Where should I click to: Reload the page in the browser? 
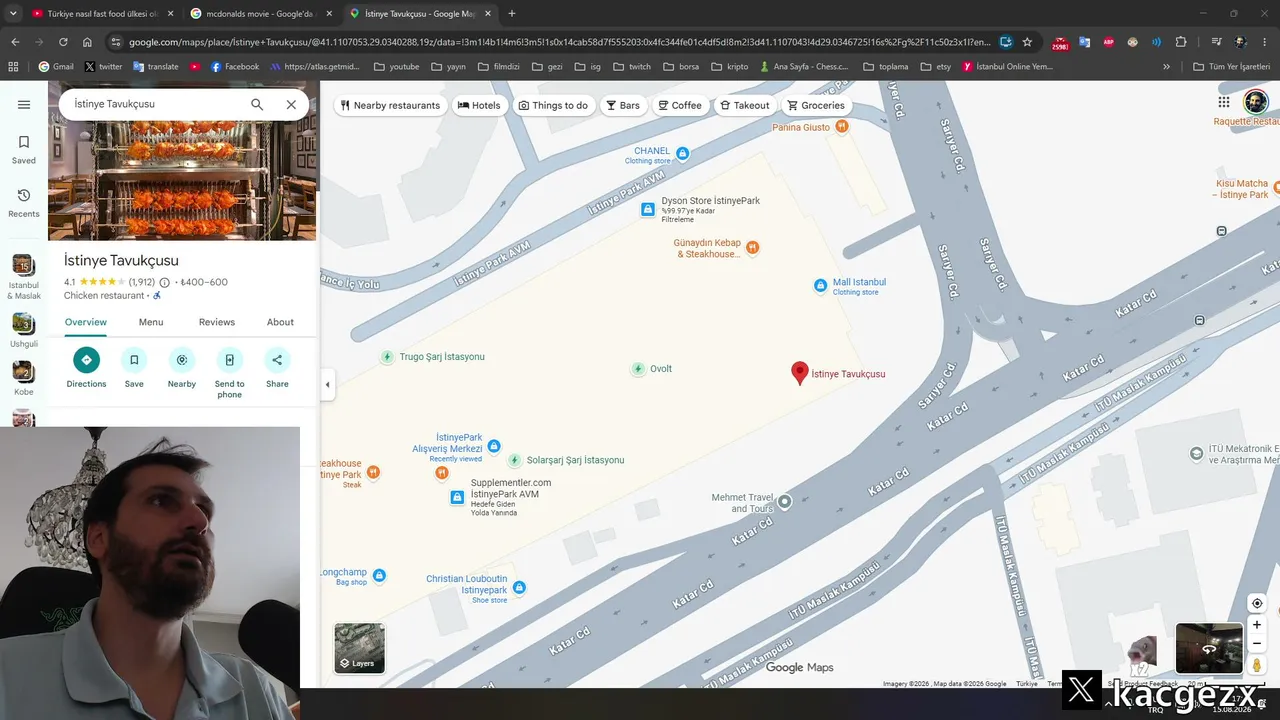[63, 42]
